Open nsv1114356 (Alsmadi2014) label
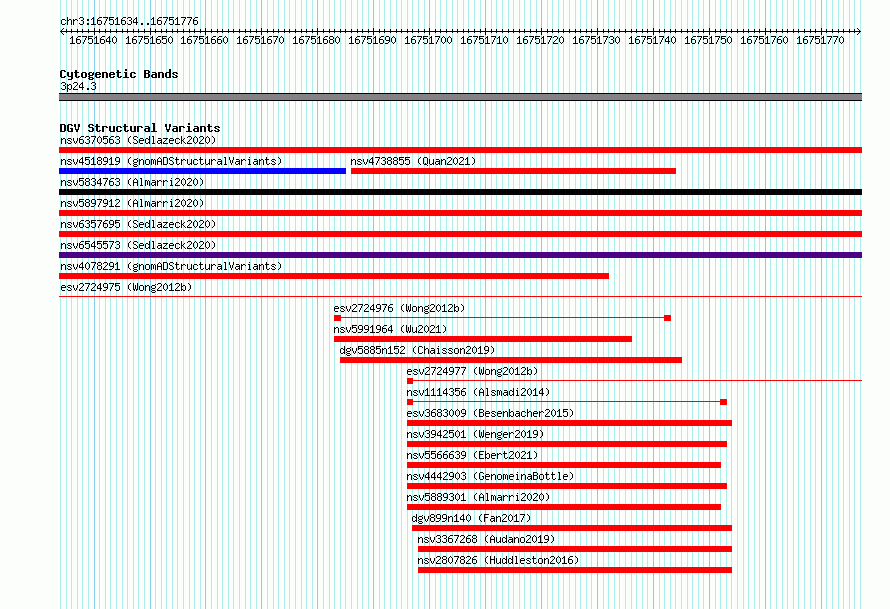This screenshot has height=609, width=890. 478,392
